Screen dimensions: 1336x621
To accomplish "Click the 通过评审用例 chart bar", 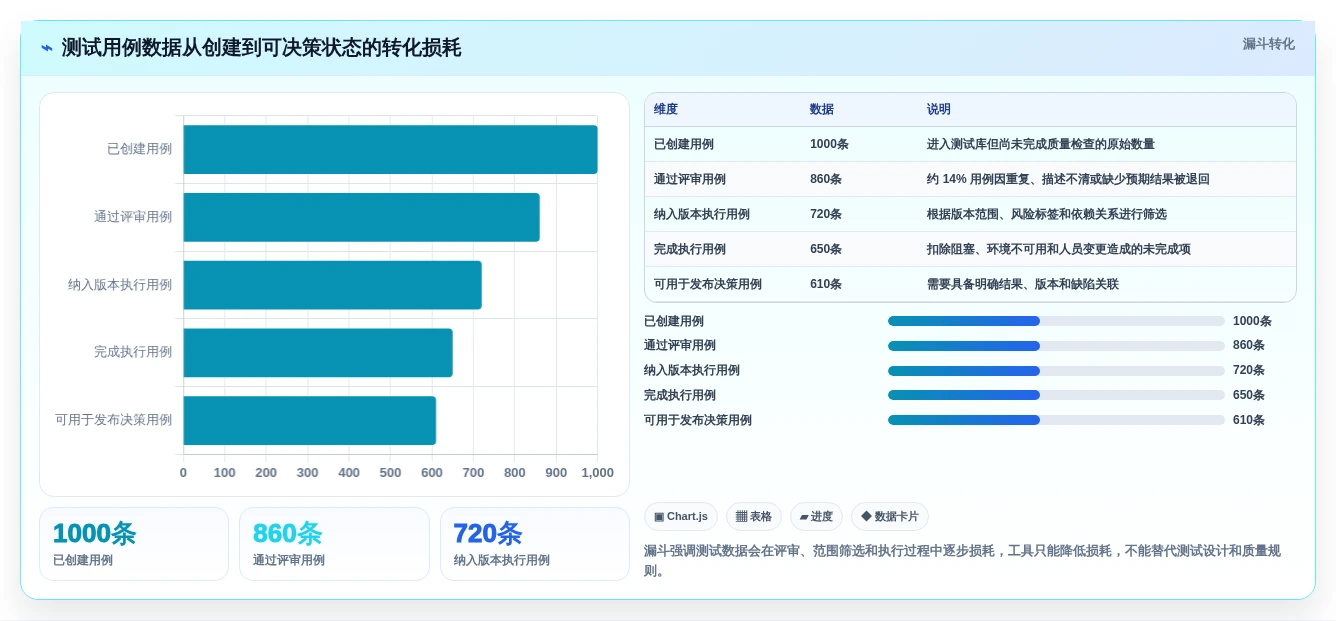I will [361, 217].
